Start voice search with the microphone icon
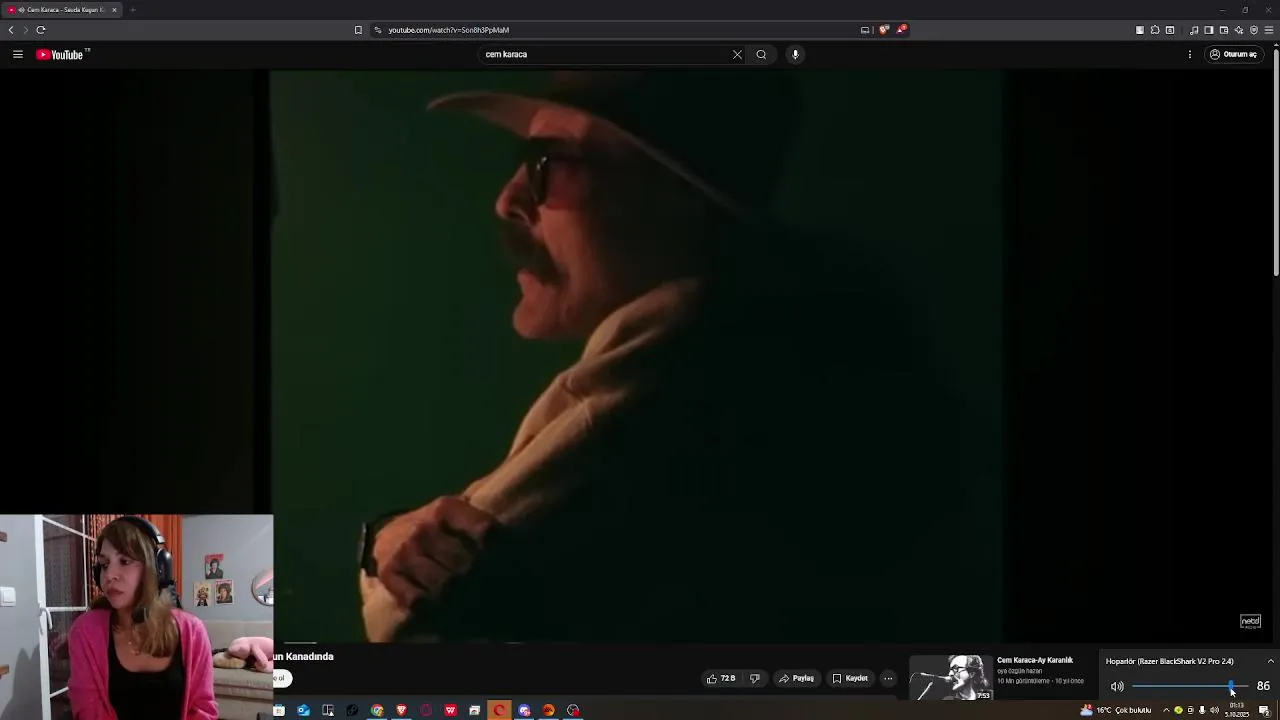This screenshot has height=720, width=1280. 795,54
